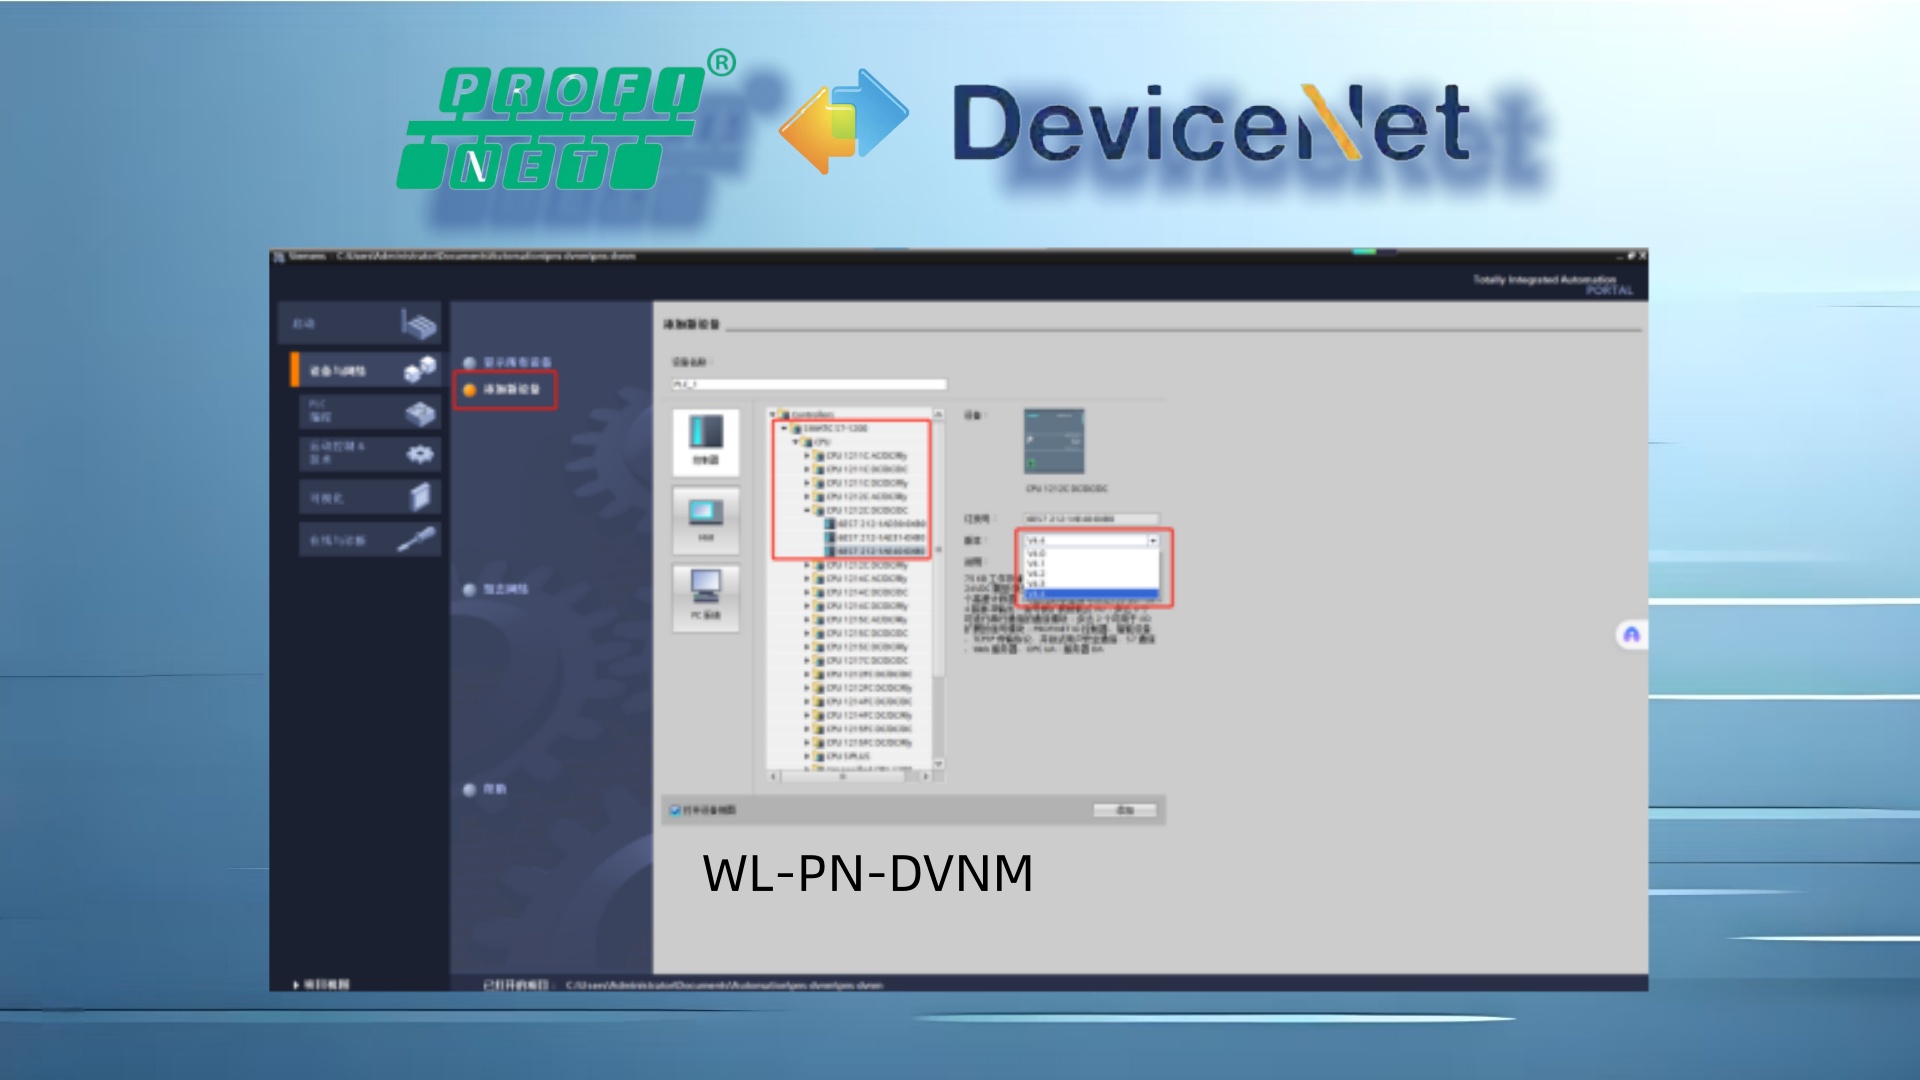Click the device name input field
Viewport: 1920px width, 1080px height.
(x=808, y=384)
